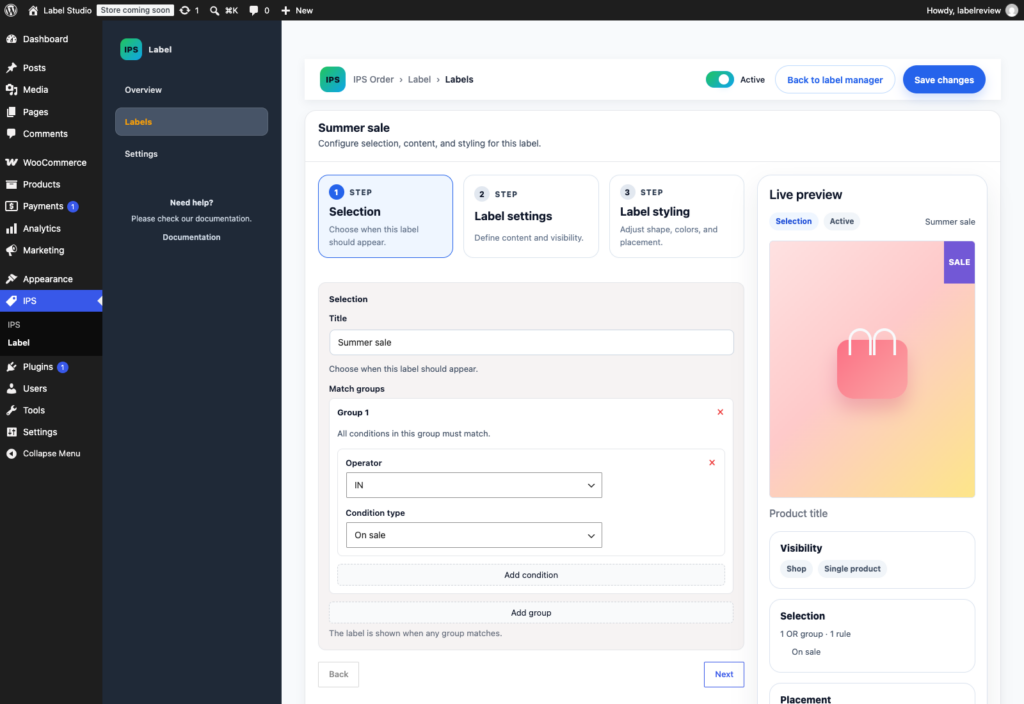1024x704 pixels.
Task: Click the Next button
Action: click(x=724, y=674)
